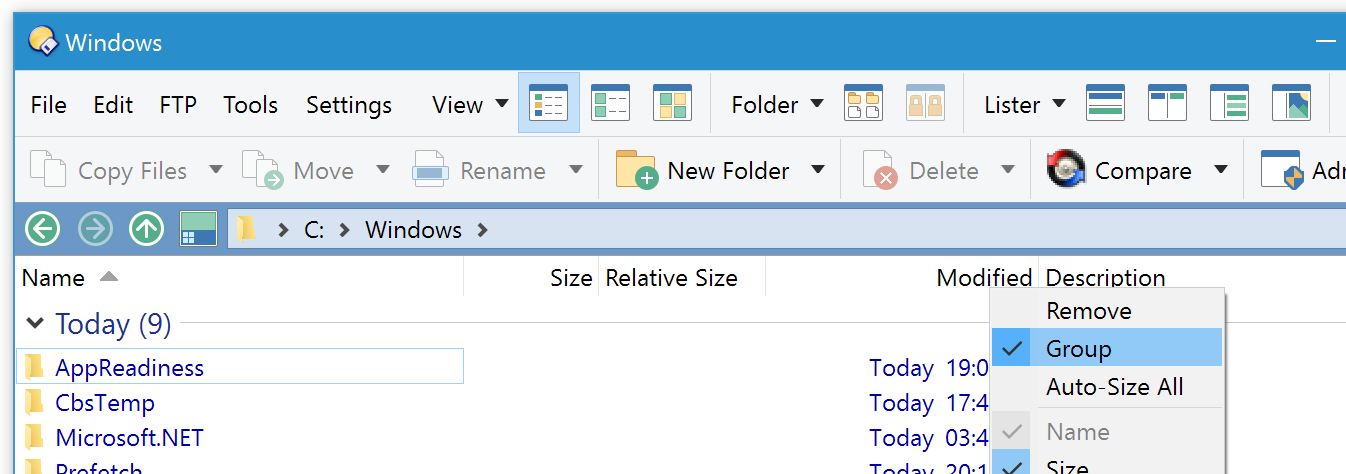This screenshot has height=474, width=1346.
Task: Click the CbsTemp folder icon
Action: 35,402
